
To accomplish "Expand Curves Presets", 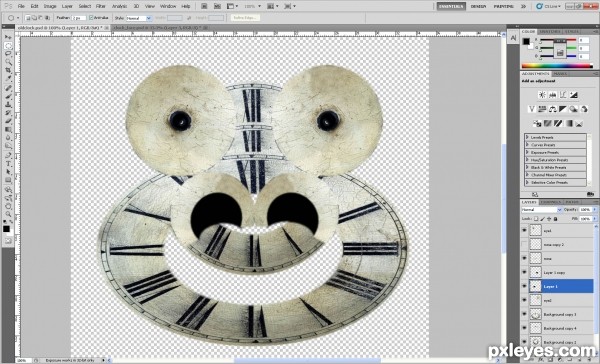I will [x=527, y=145].
